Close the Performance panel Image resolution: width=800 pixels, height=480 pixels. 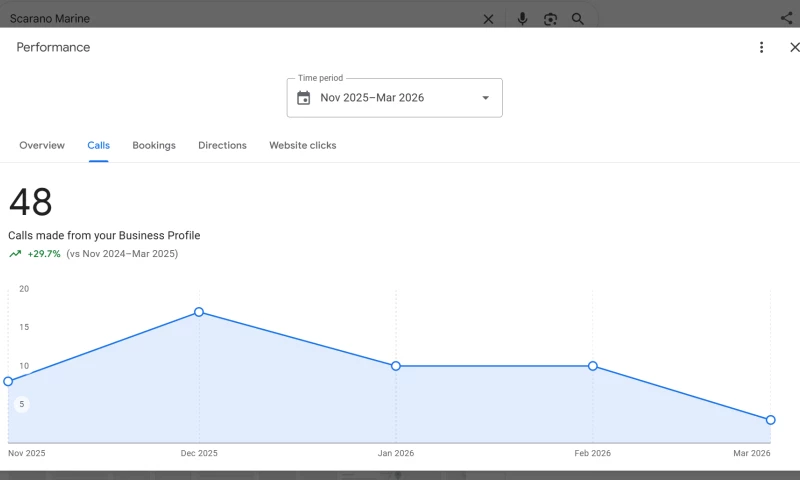point(794,47)
